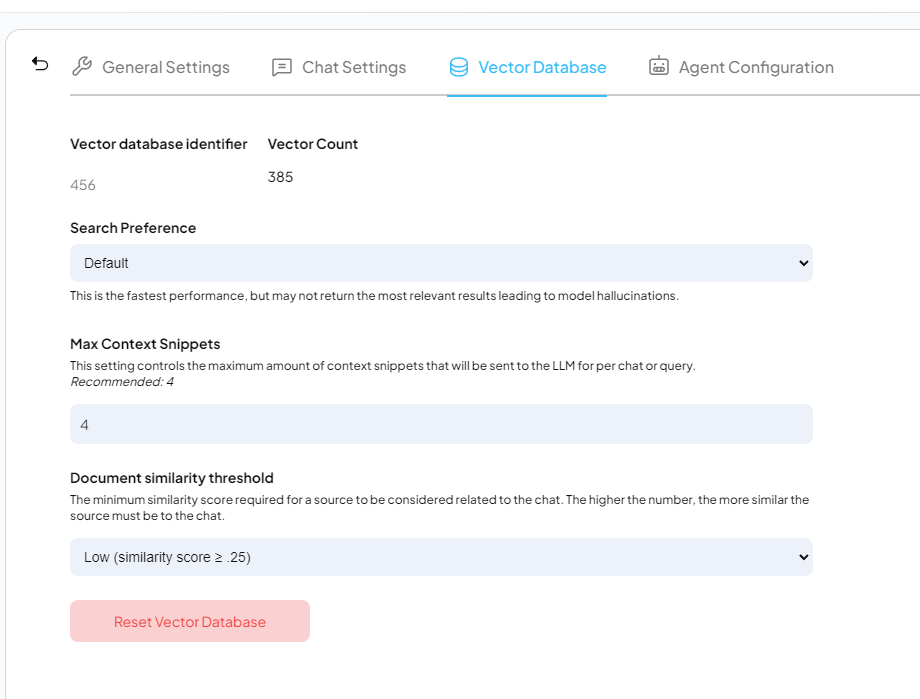Screen dimensions: 920x699
Task: Focus the Max Context Snippets input field
Action: coord(440,424)
